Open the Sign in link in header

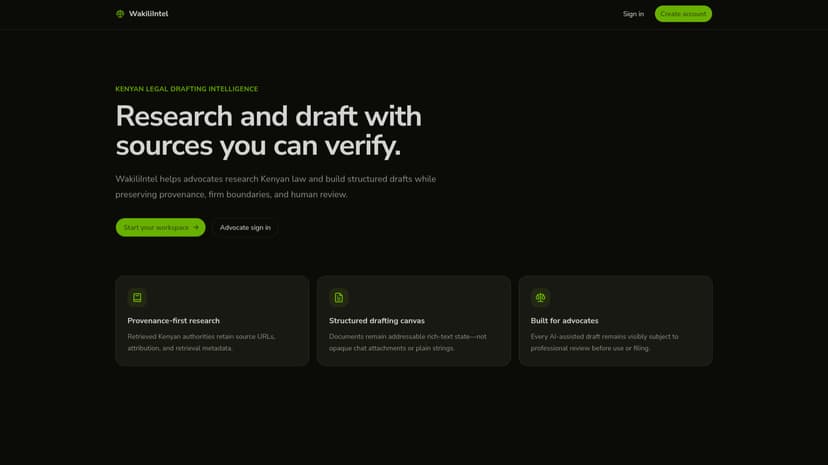[633, 14]
